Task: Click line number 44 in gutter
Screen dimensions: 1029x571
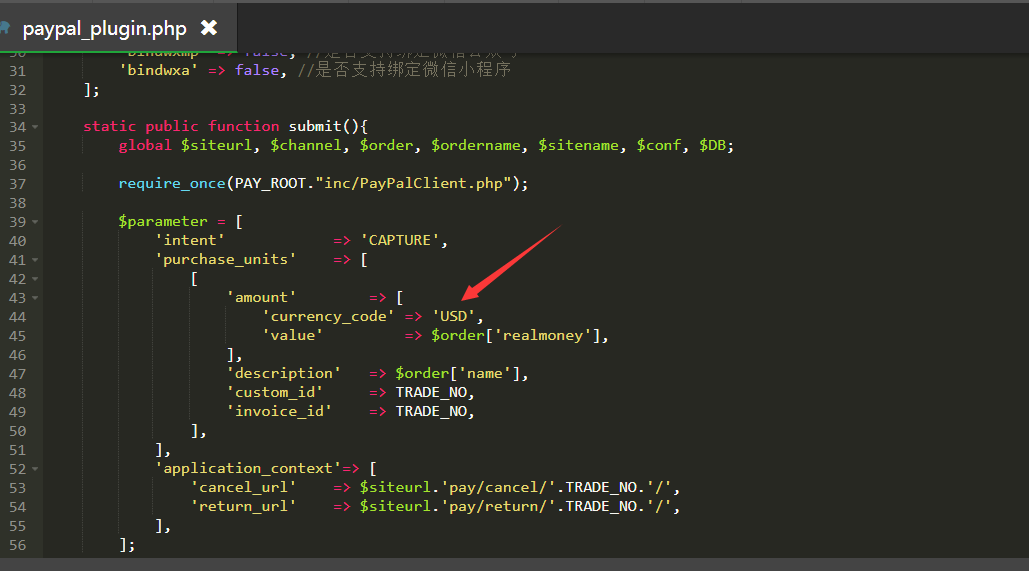Action: click(x=17, y=317)
